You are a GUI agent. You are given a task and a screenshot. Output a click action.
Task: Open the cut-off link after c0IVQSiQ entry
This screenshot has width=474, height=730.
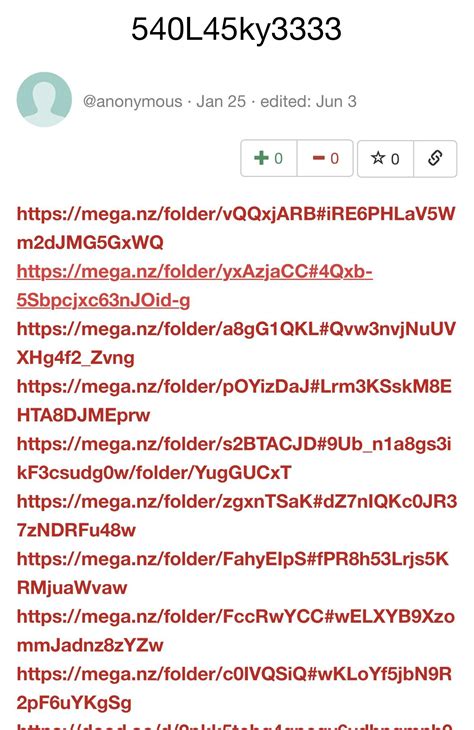pos(234,726)
